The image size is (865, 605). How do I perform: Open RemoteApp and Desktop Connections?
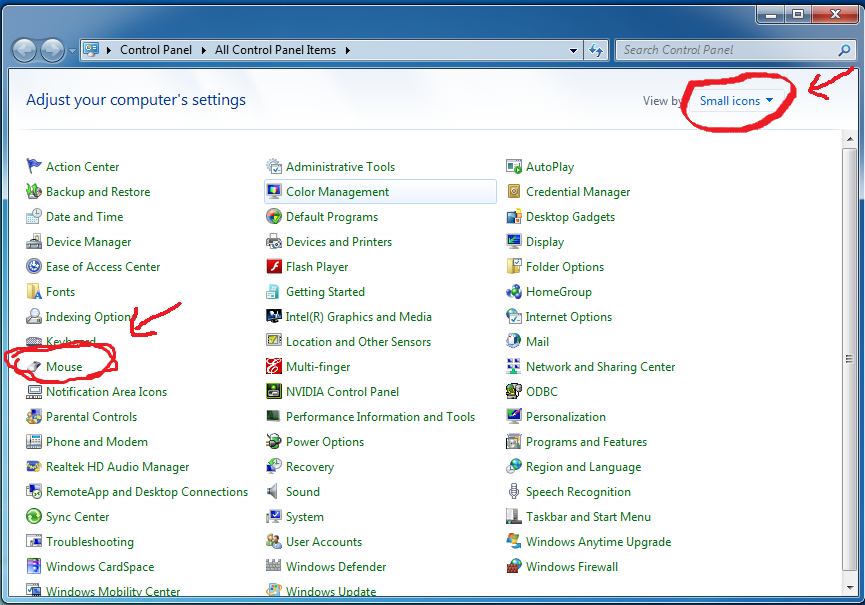click(147, 491)
